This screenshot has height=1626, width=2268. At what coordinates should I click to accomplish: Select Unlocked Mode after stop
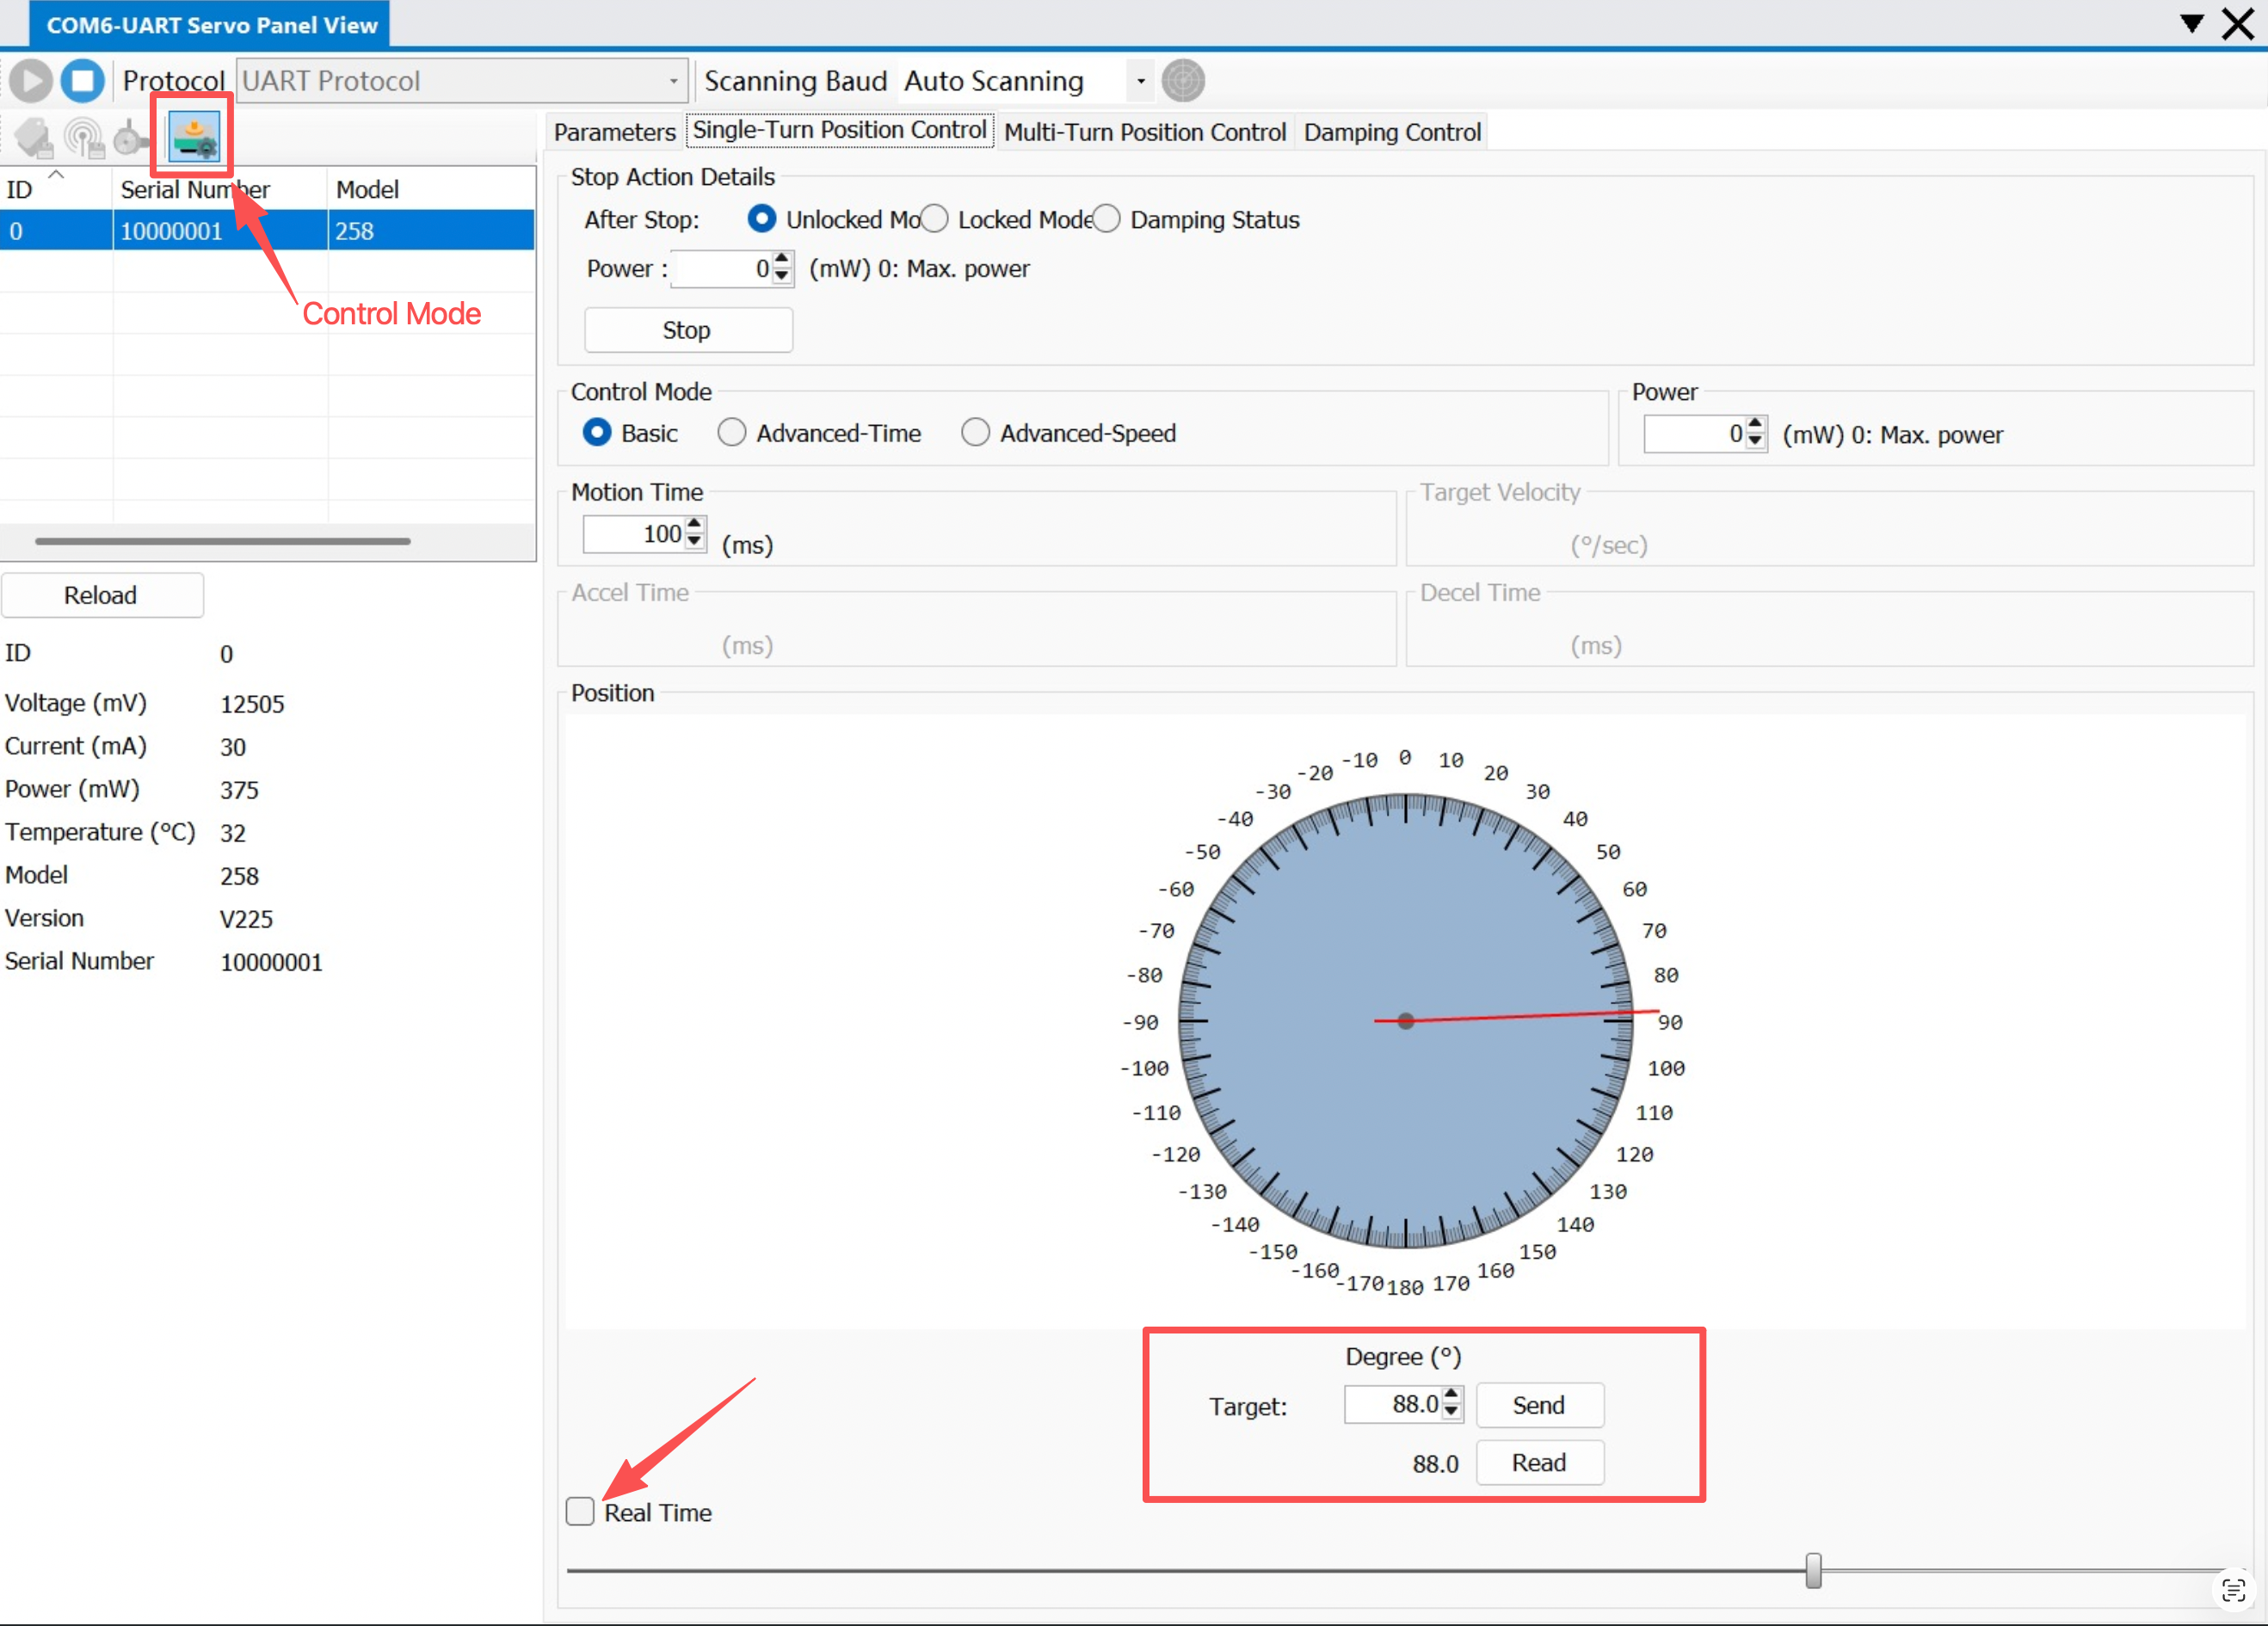click(x=761, y=219)
